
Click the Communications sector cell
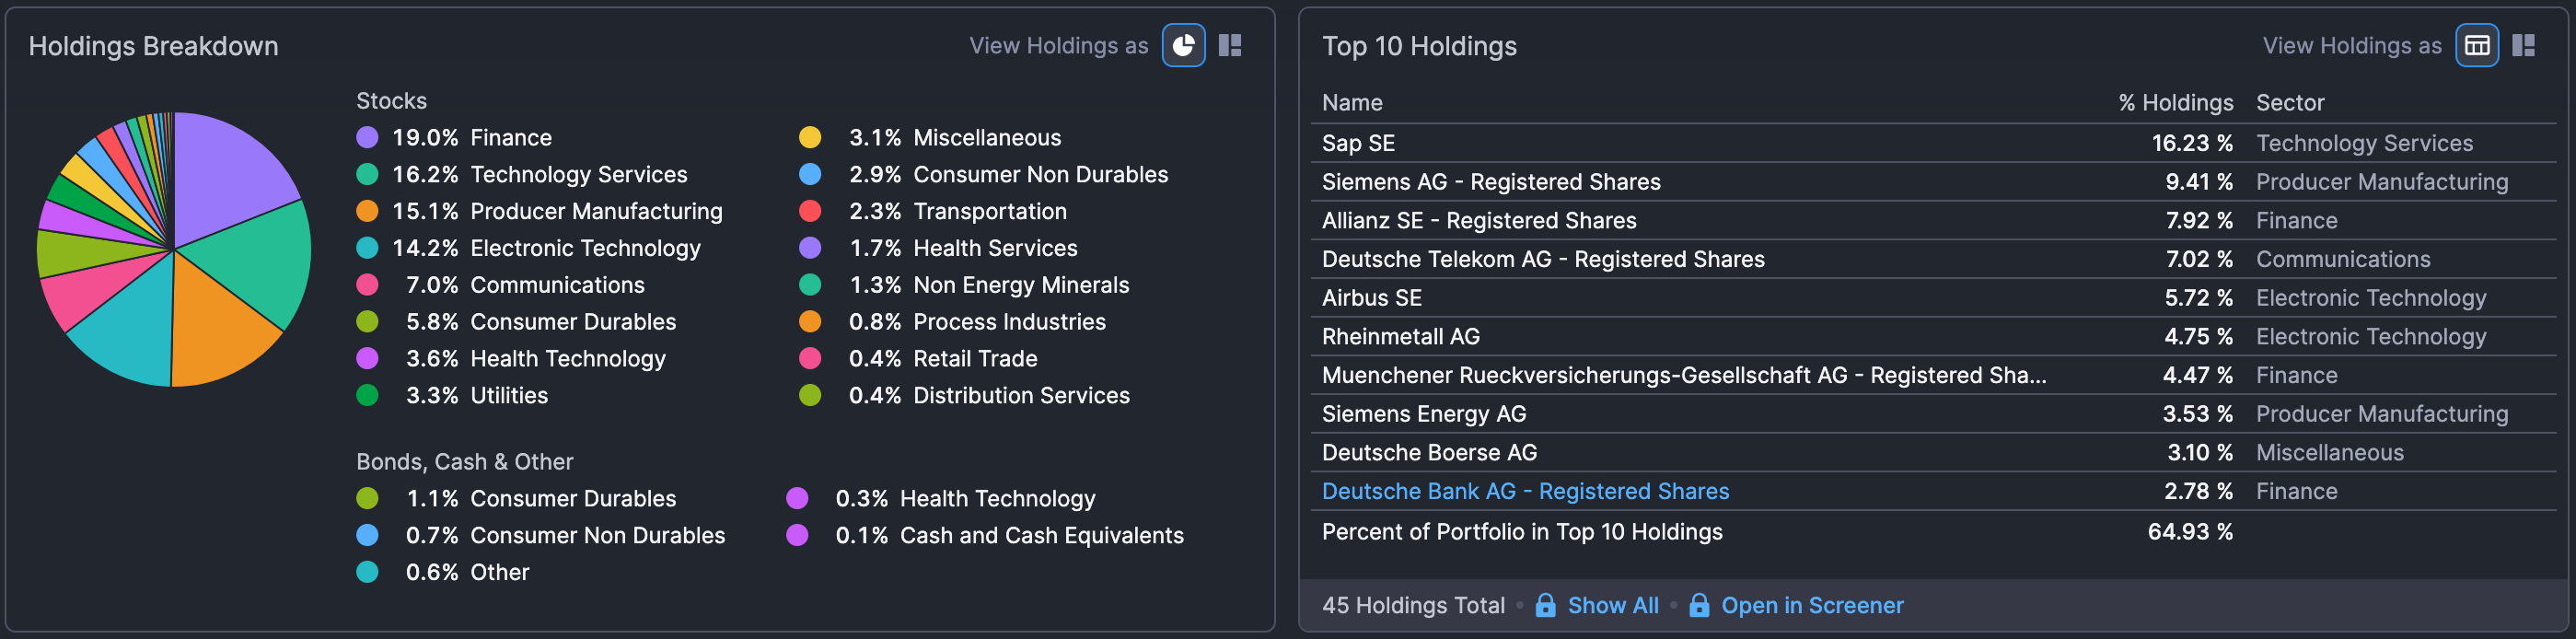(x=2343, y=259)
